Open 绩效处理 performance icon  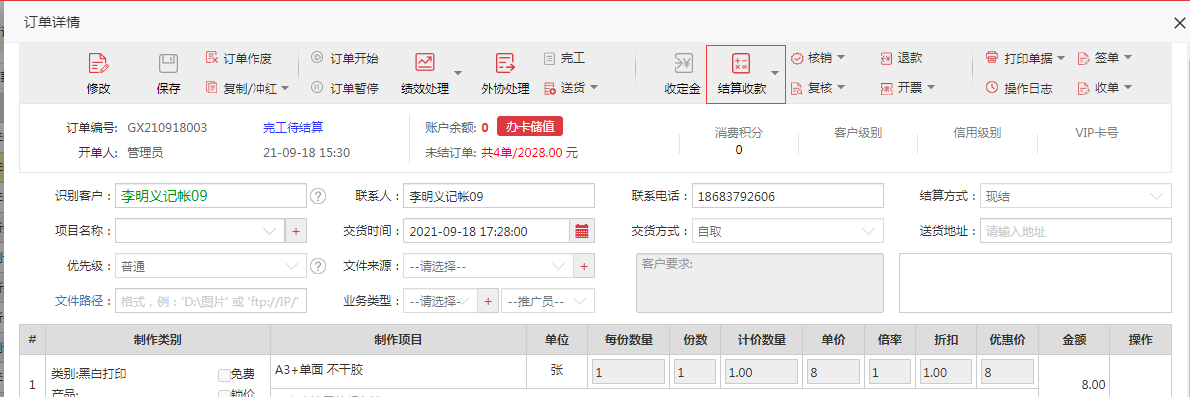click(x=424, y=63)
